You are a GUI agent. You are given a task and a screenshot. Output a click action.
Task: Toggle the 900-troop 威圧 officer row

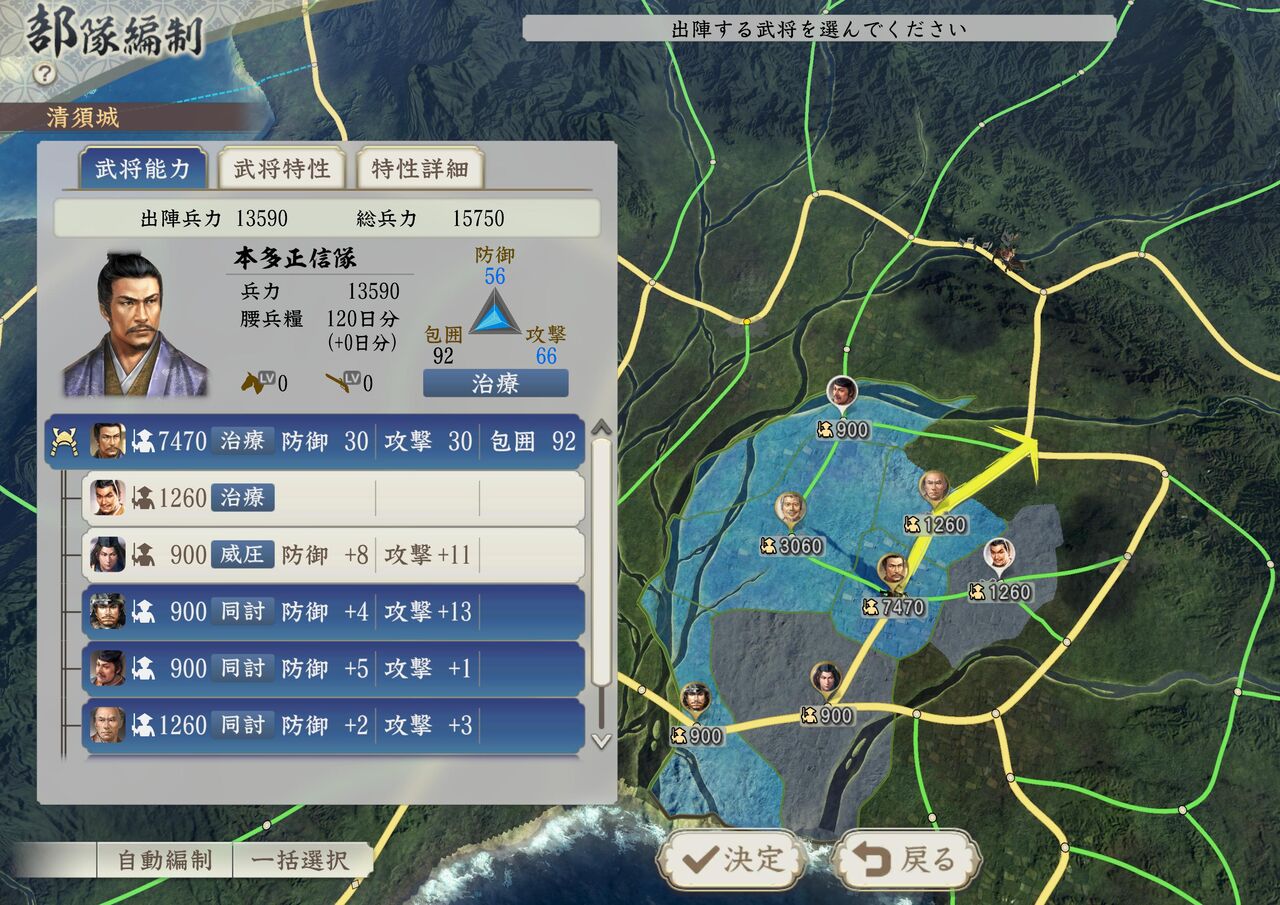coord(334,555)
